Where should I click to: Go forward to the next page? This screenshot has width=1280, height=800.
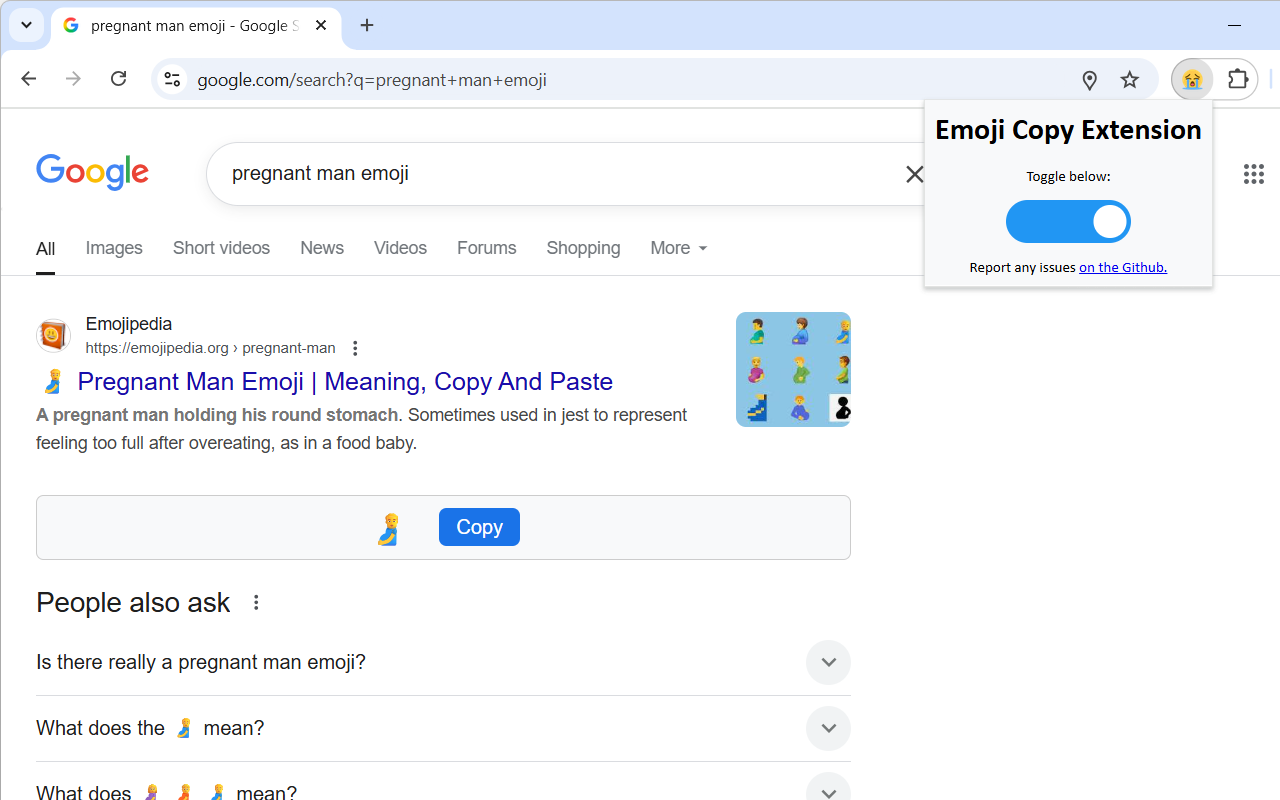pyautogui.click(x=73, y=79)
